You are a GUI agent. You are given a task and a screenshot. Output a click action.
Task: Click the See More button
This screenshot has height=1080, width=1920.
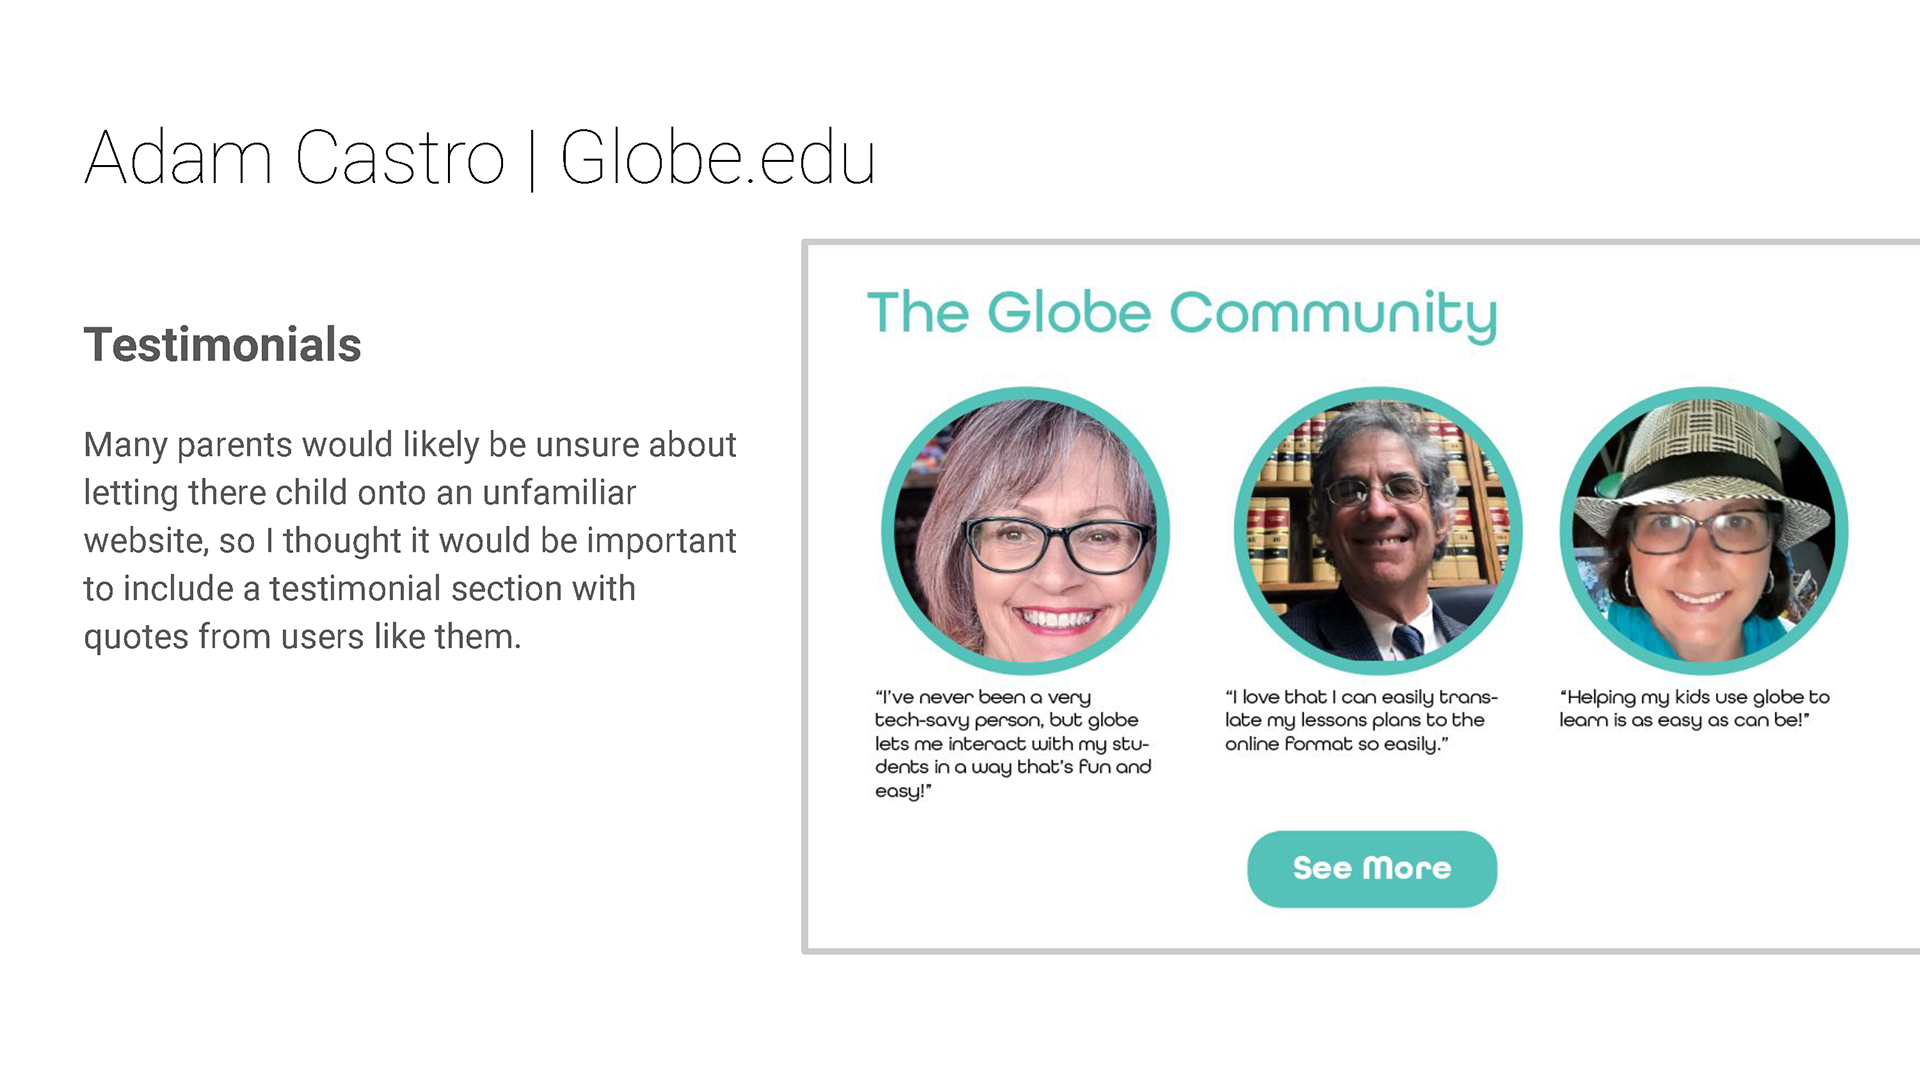point(1372,869)
